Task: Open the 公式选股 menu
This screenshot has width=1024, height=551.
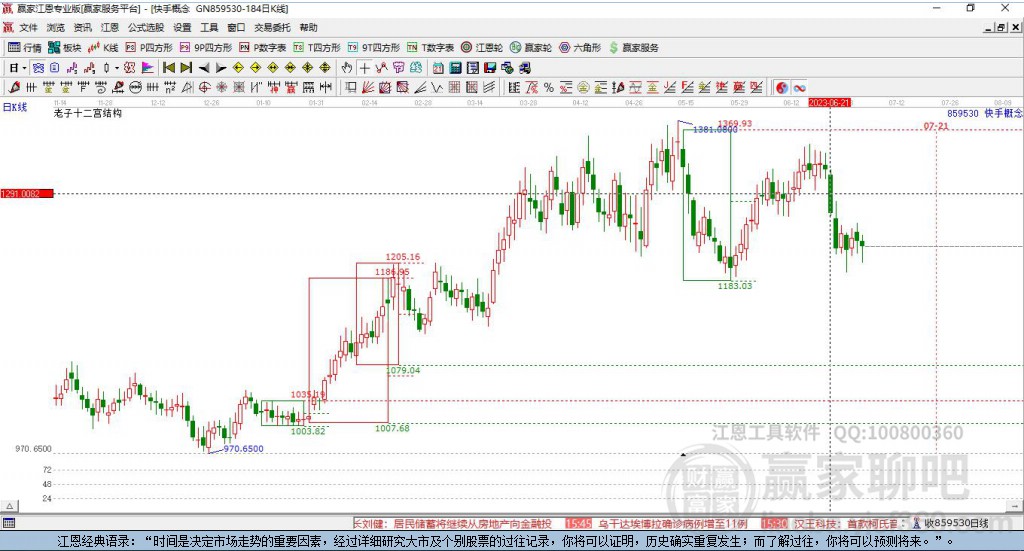Action: (146, 27)
